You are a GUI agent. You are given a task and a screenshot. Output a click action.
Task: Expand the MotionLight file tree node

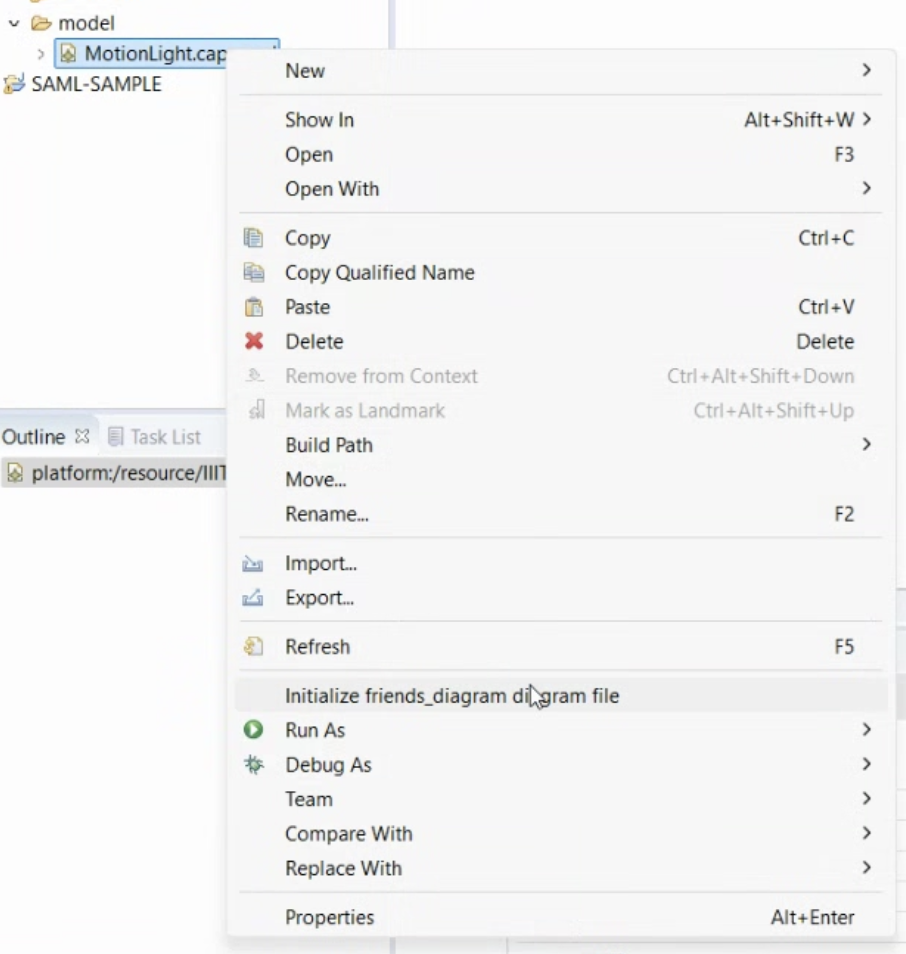(40, 54)
